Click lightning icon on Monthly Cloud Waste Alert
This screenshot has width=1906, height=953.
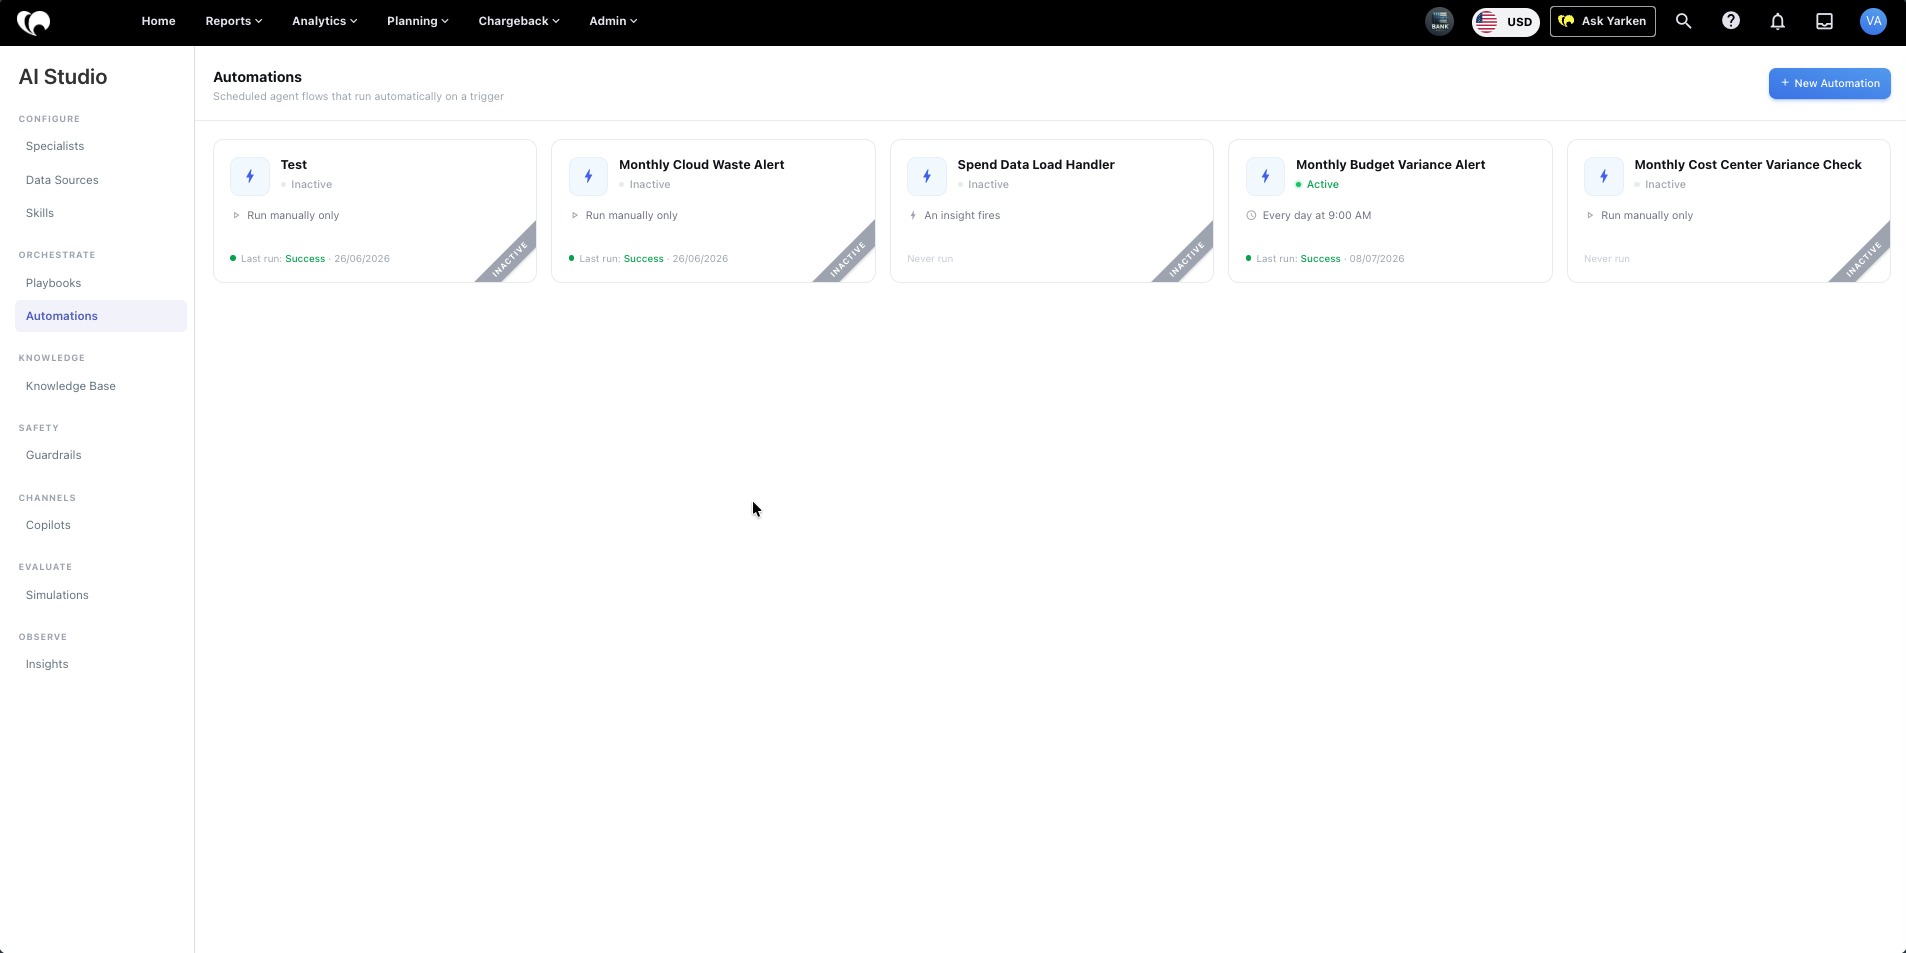pos(588,176)
